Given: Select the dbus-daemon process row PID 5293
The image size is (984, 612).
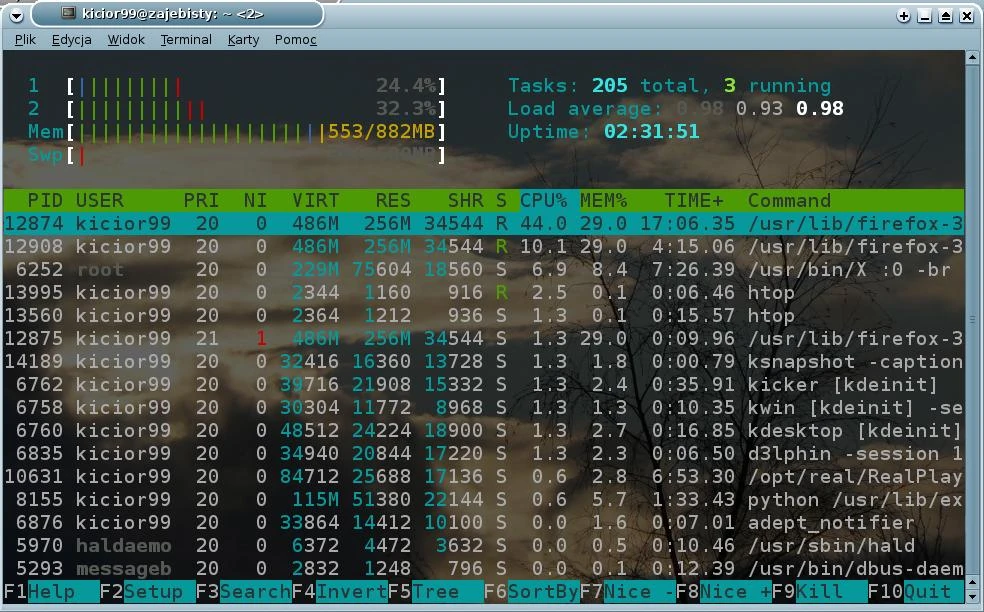Looking at the screenshot, I should (483, 569).
